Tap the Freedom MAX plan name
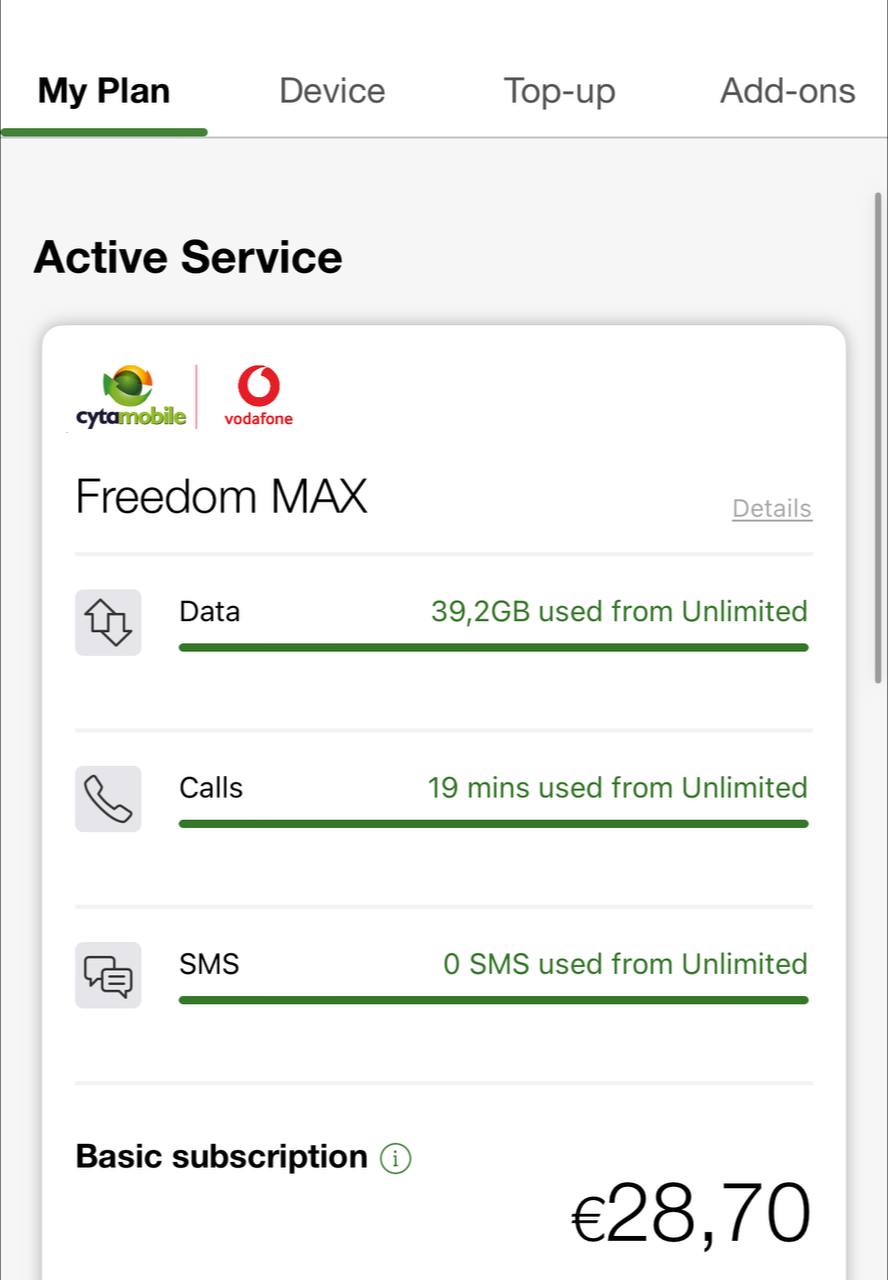This screenshot has height=1280, width=888. [x=222, y=497]
